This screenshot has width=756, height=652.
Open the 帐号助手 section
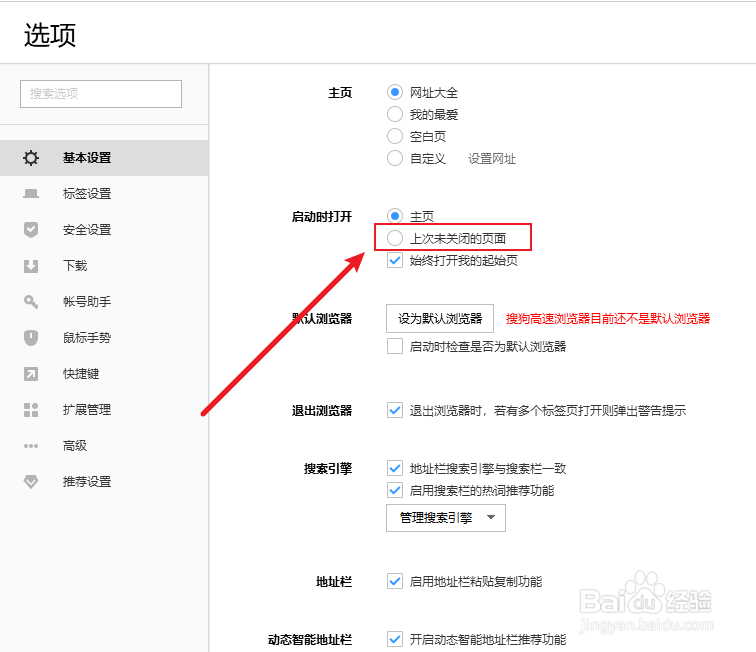(x=104, y=302)
